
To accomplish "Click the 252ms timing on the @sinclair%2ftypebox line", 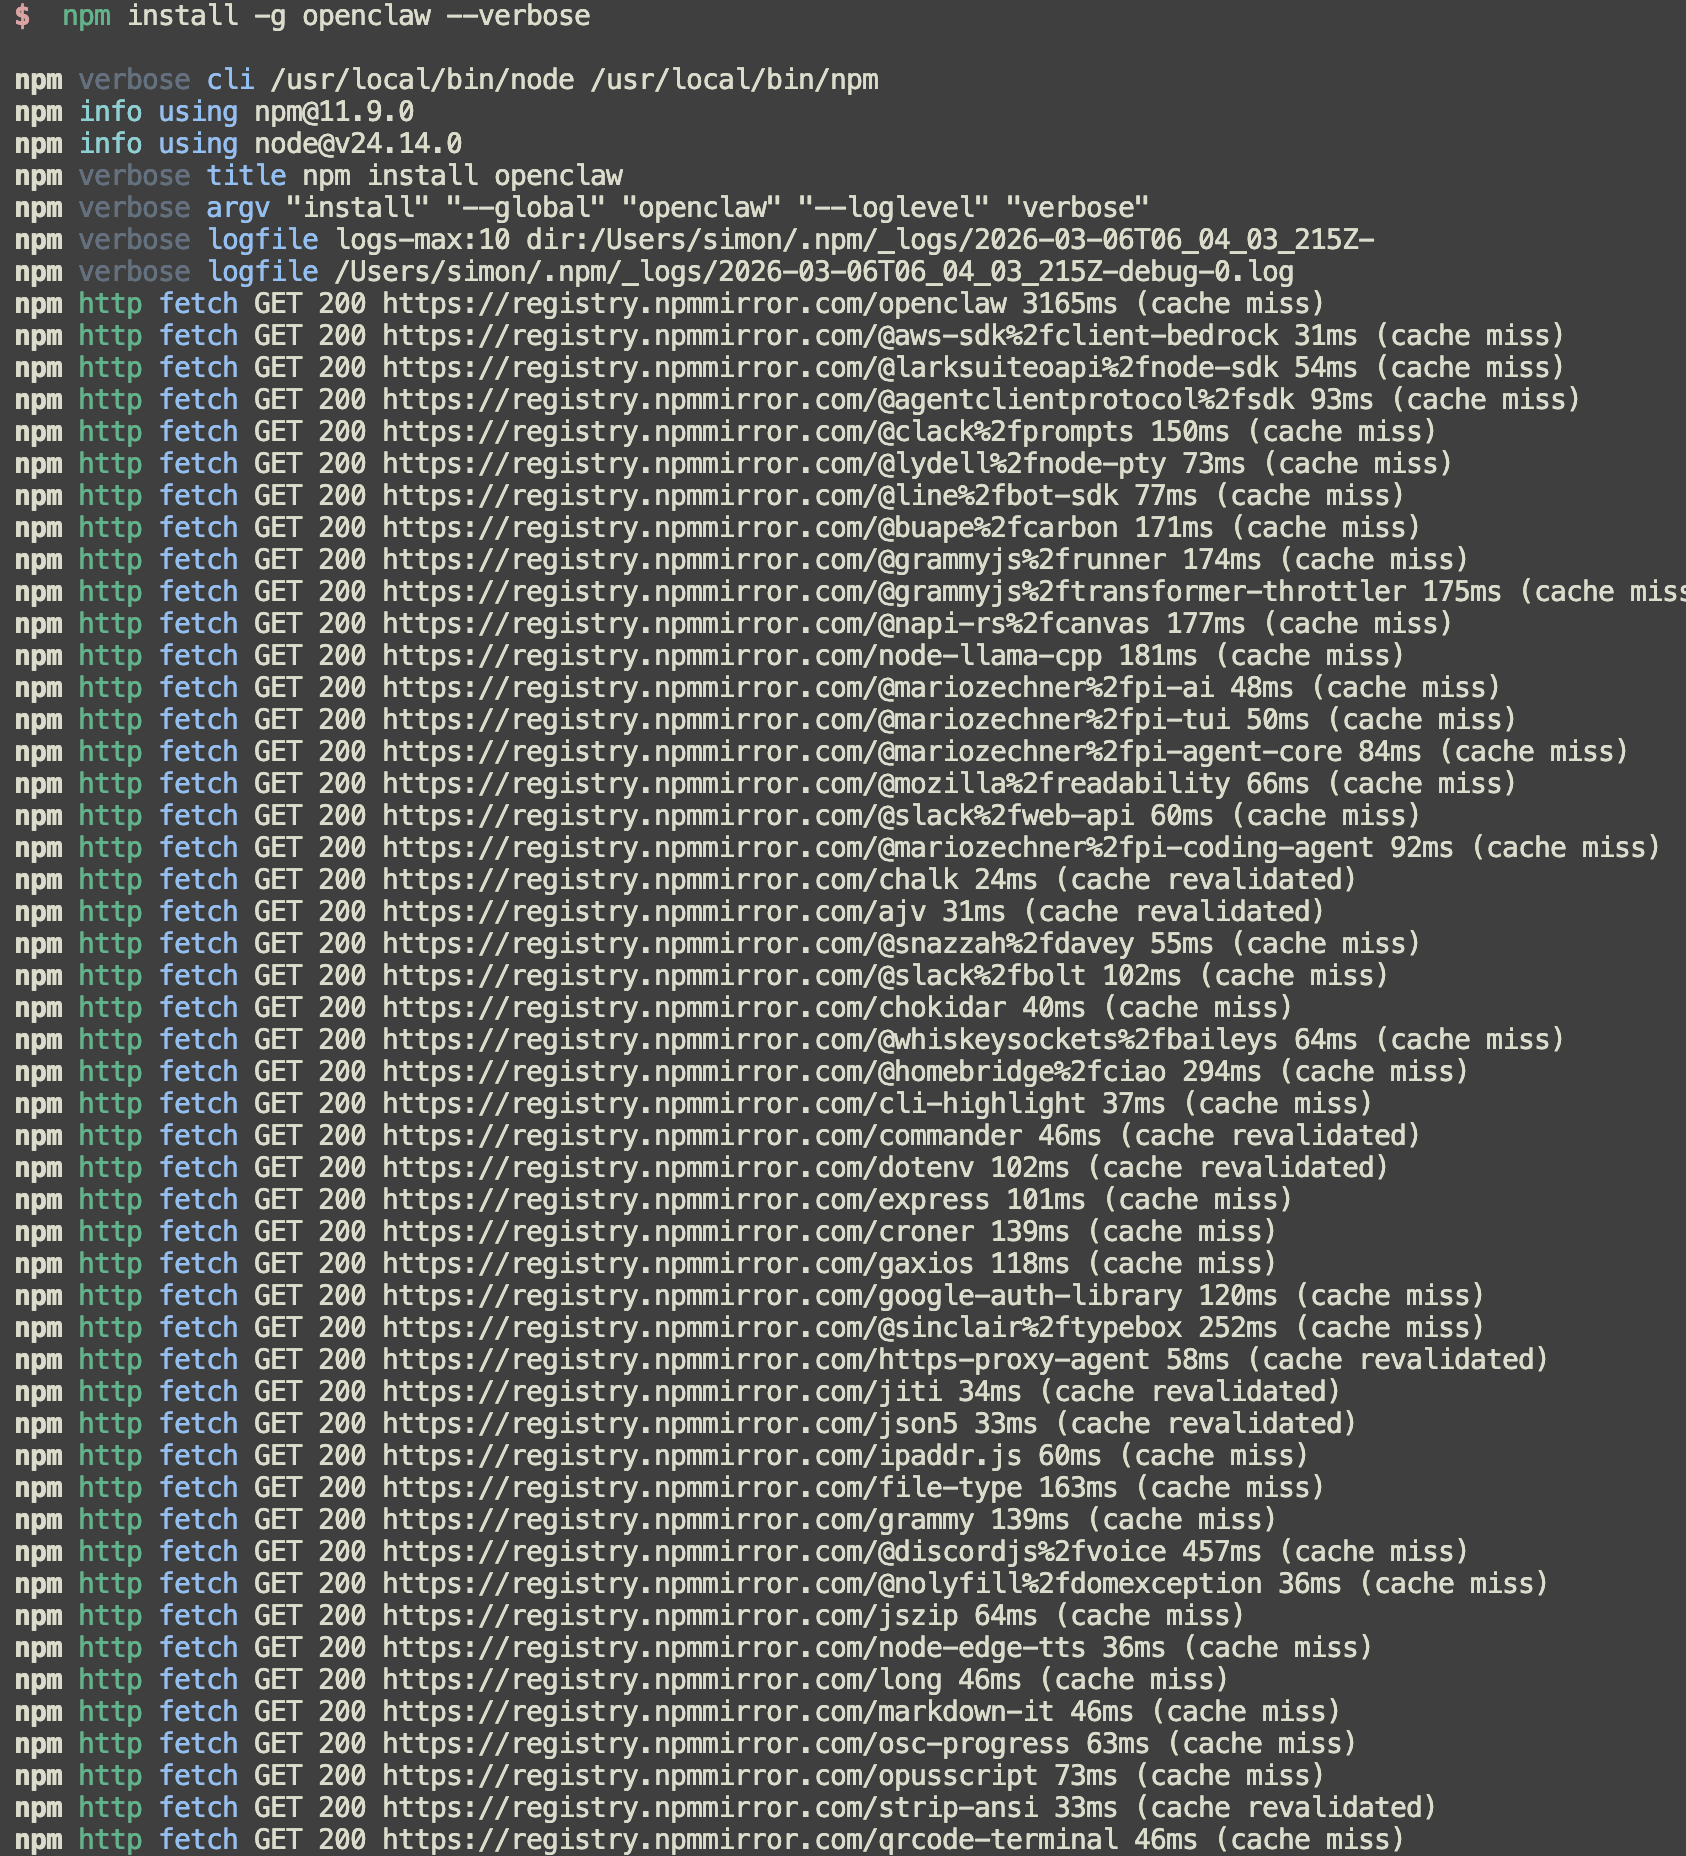I will tap(1238, 1328).
